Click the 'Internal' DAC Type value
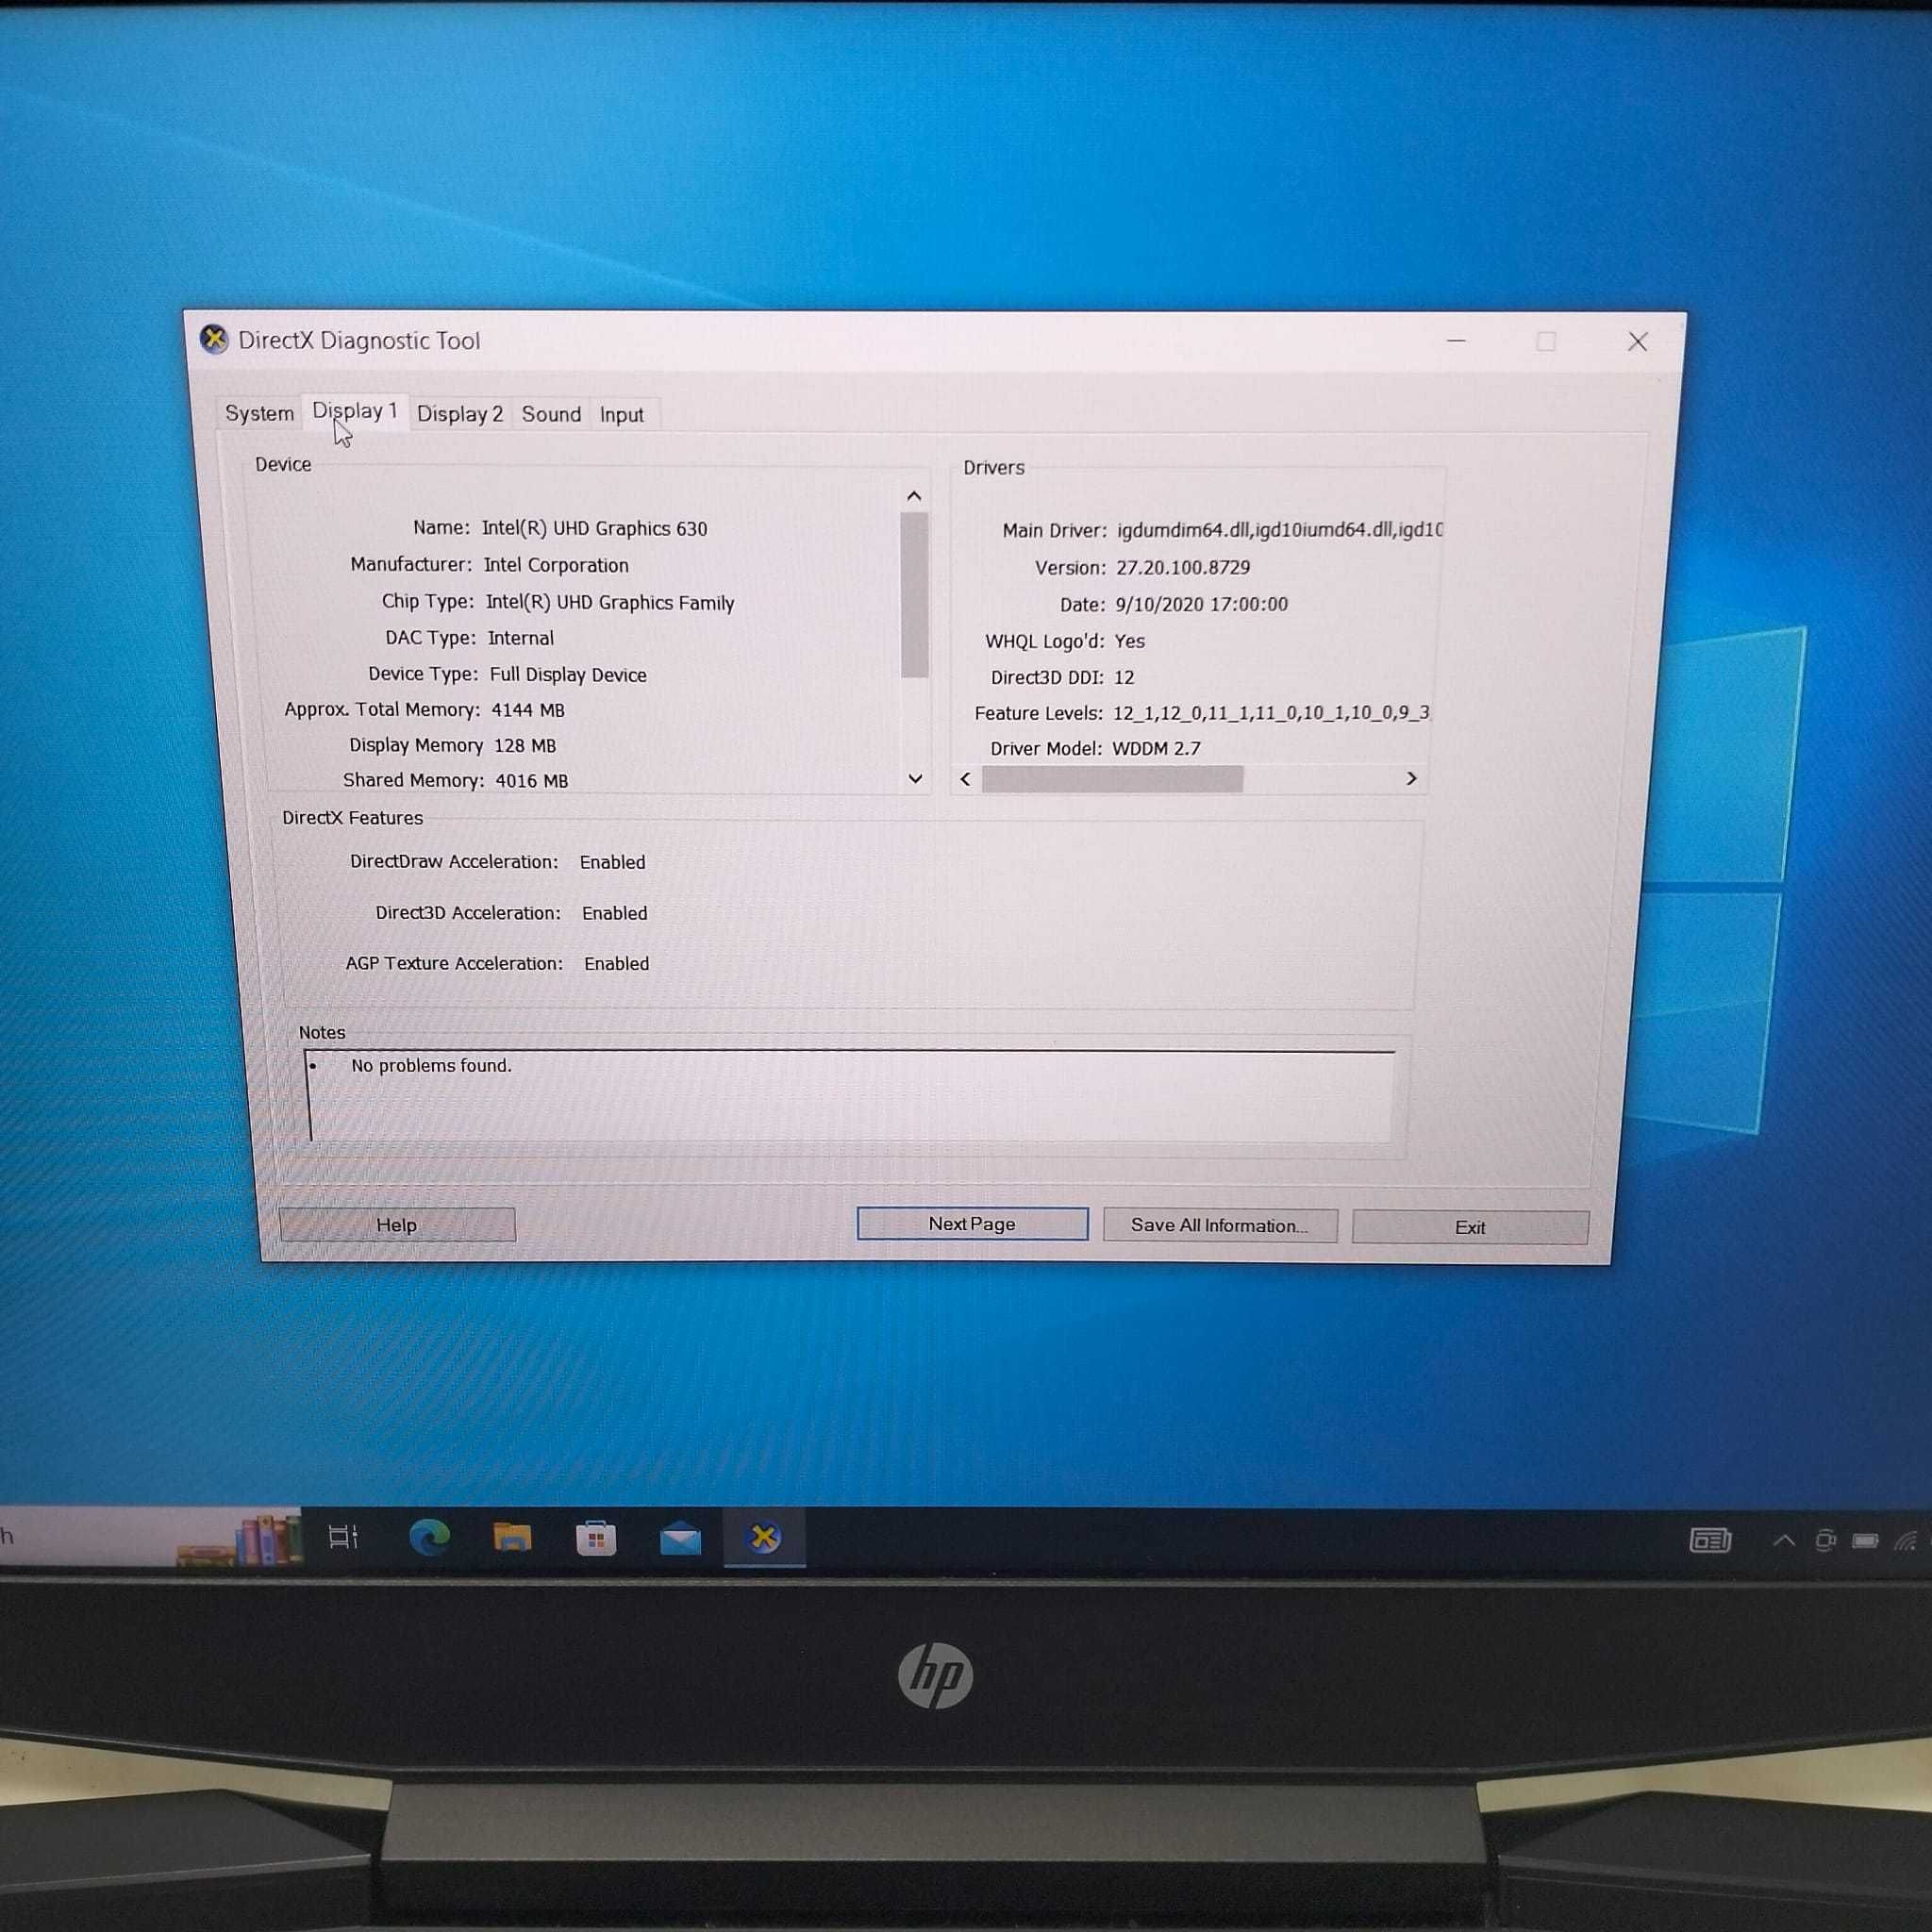 [520, 638]
